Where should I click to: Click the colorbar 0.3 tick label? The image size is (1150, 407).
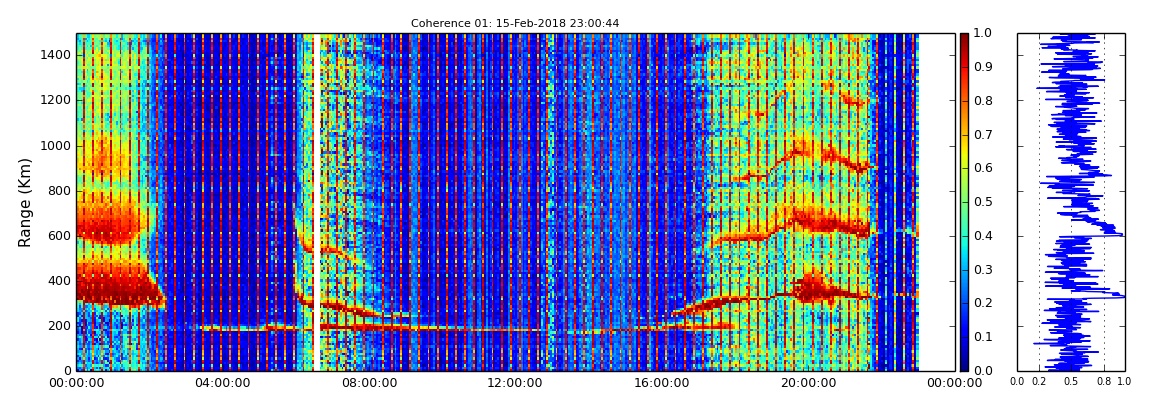(983, 269)
